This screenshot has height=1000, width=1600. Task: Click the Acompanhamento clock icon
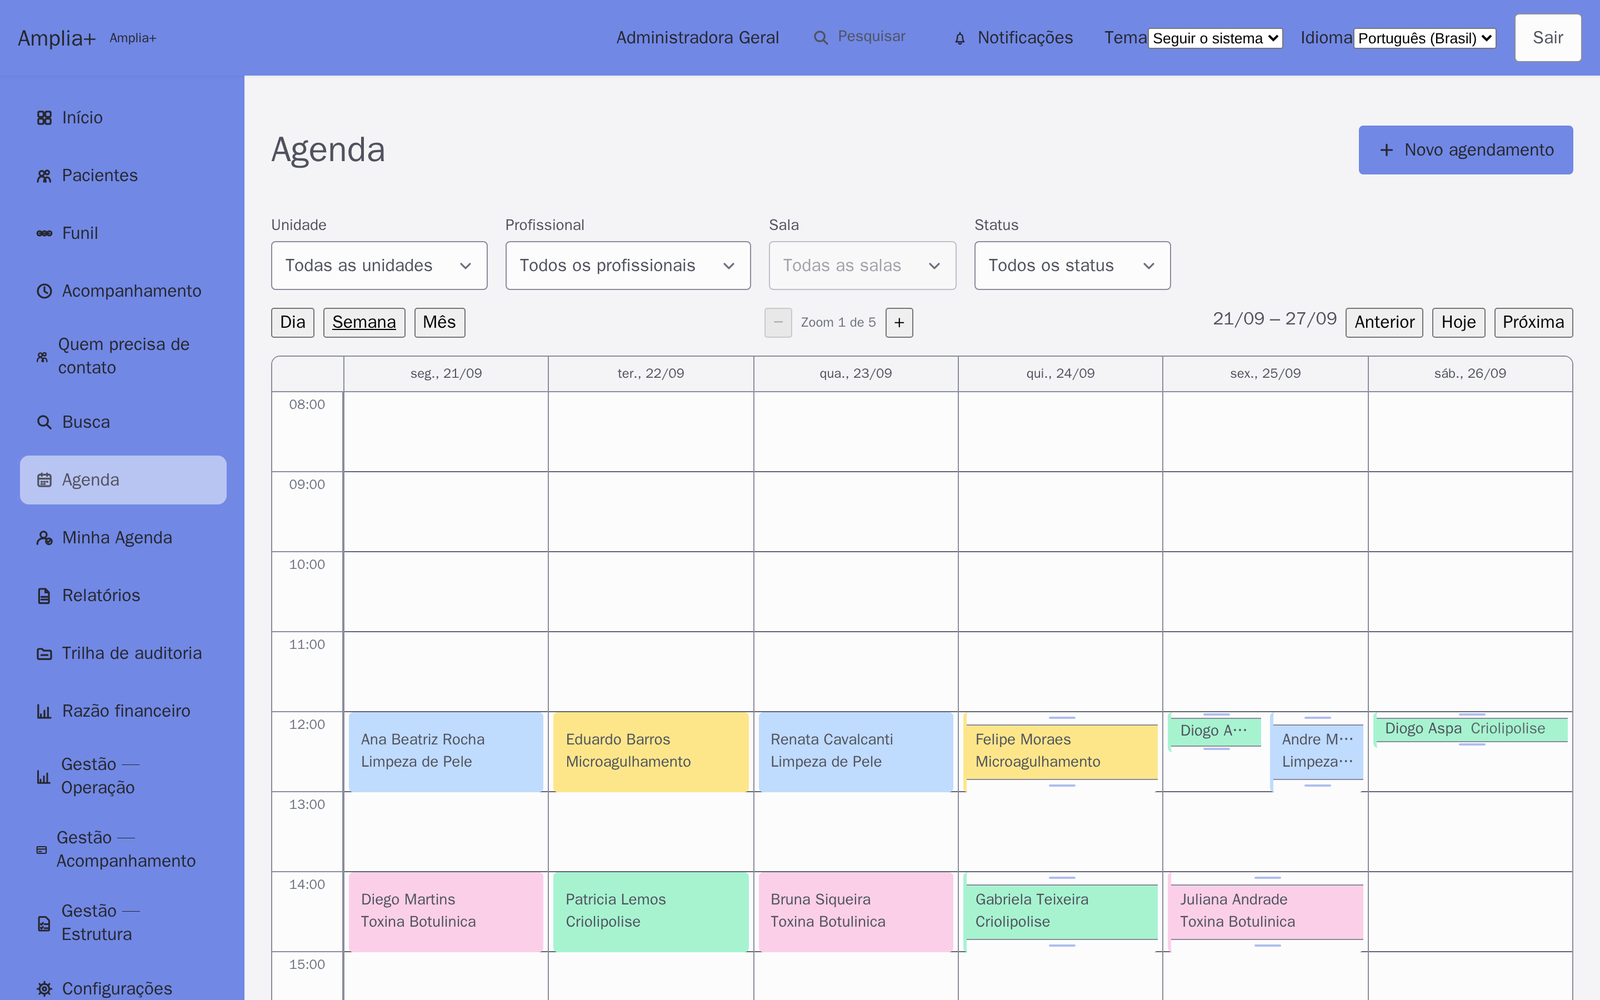coord(44,291)
